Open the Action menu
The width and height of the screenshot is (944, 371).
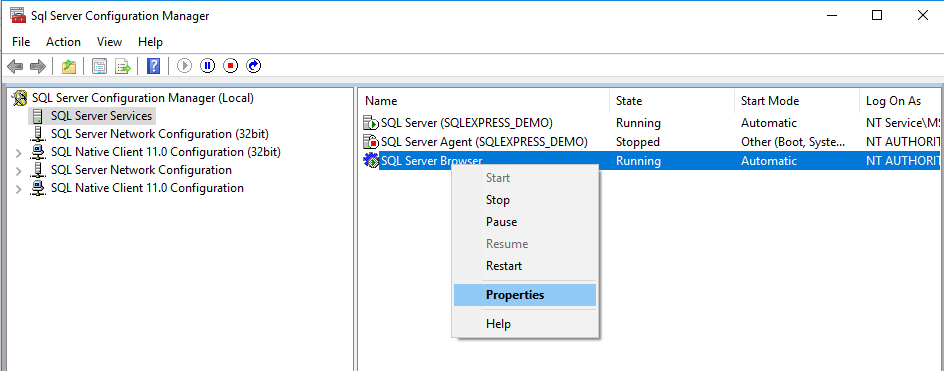coord(63,42)
